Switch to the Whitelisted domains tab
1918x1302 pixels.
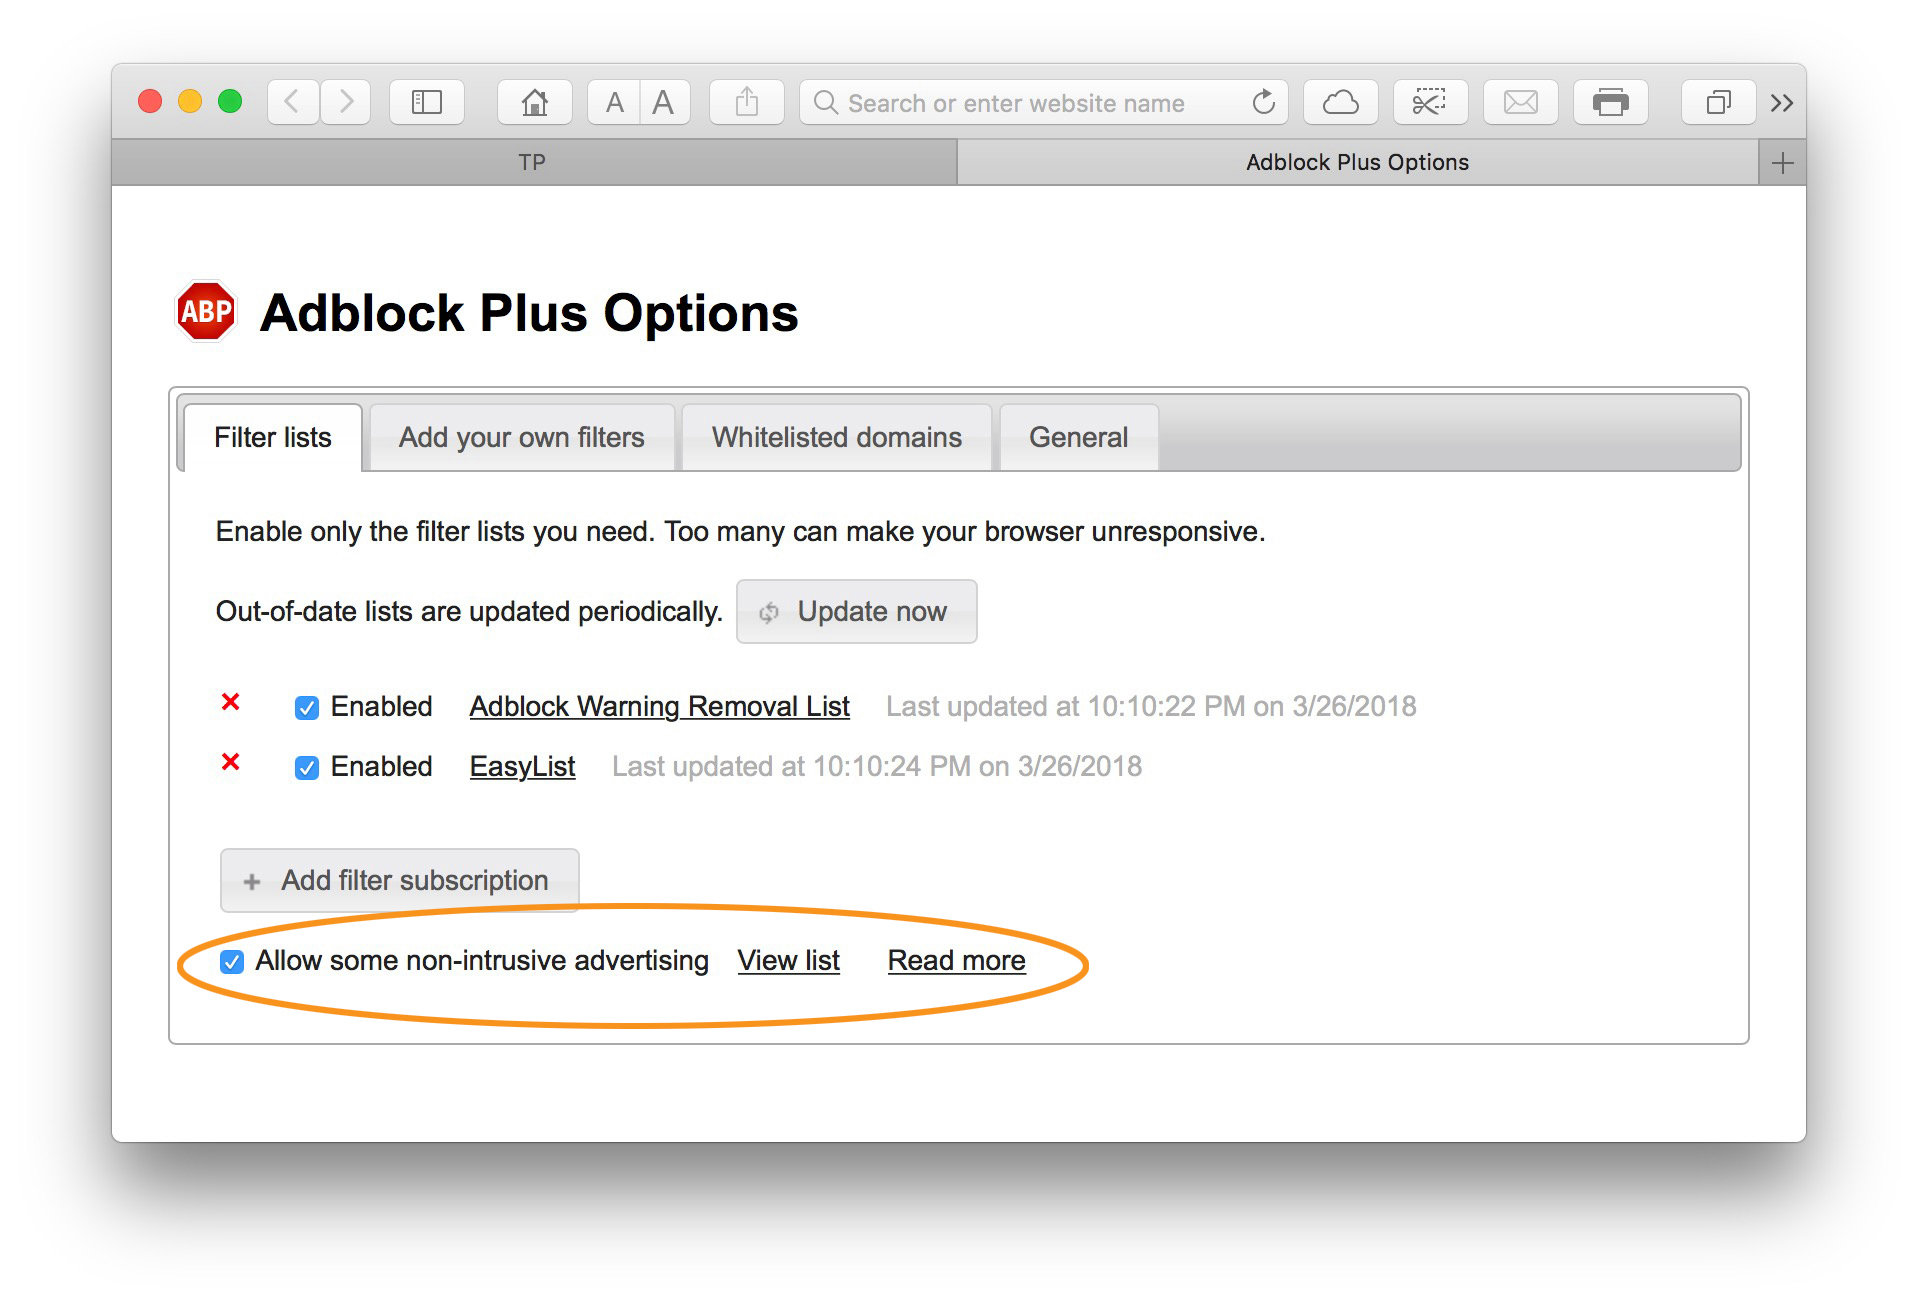[x=836, y=437]
